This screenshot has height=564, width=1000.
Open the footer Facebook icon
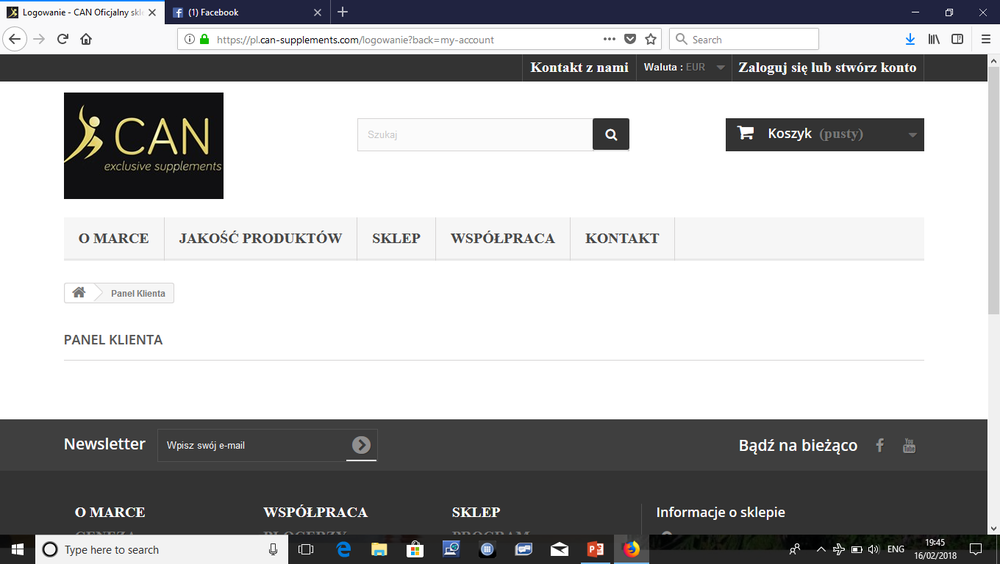point(879,445)
